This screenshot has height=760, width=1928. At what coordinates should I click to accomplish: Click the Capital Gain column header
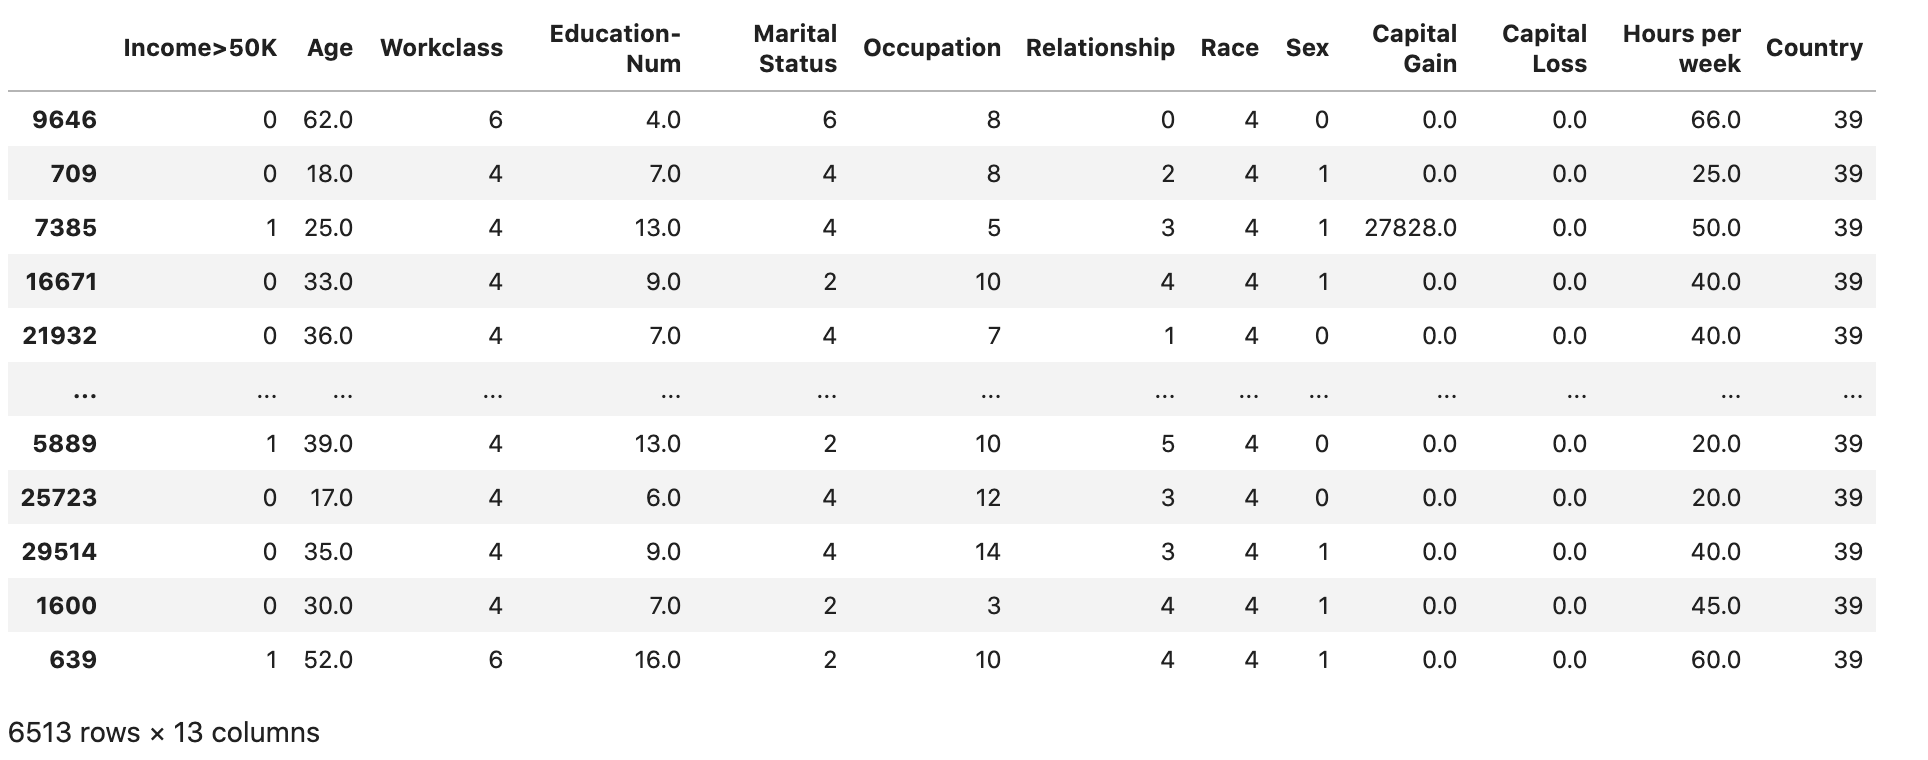1414,48
